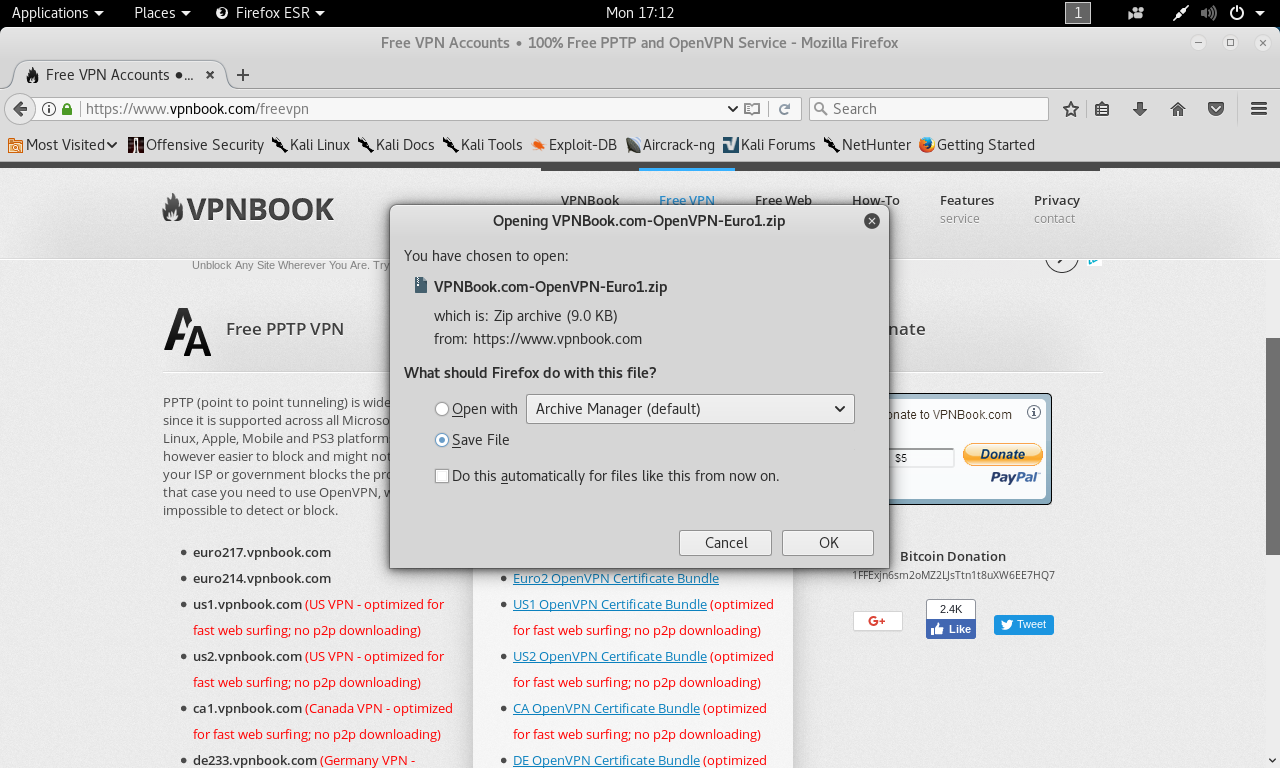Select the Free VPN Accounts browser tab
This screenshot has height=768, width=1280.
click(119, 75)
